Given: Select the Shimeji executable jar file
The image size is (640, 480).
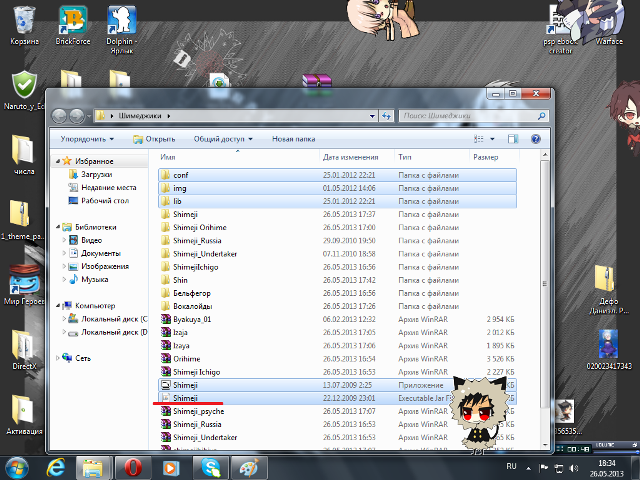Looking at the screenshot, I should click(187, 397).
